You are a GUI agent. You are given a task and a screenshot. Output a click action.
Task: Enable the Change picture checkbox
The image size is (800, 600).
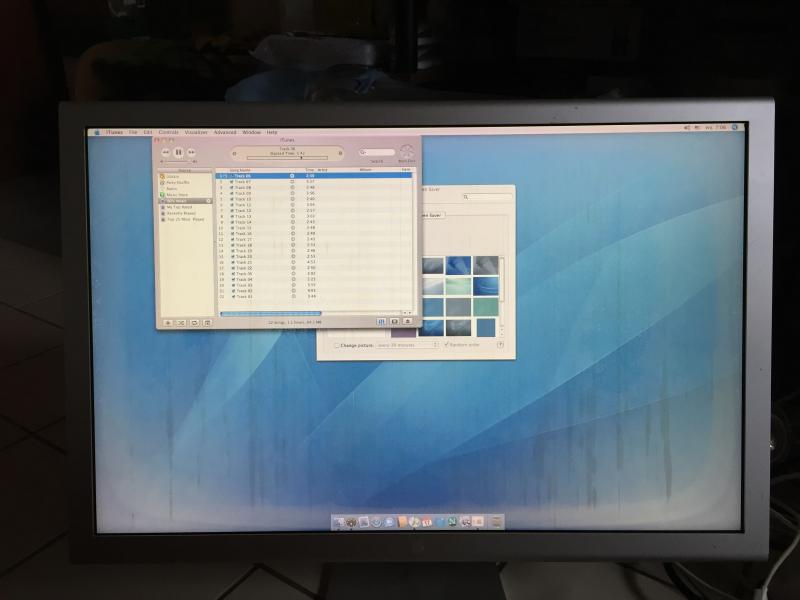click(x=337, y=345)
